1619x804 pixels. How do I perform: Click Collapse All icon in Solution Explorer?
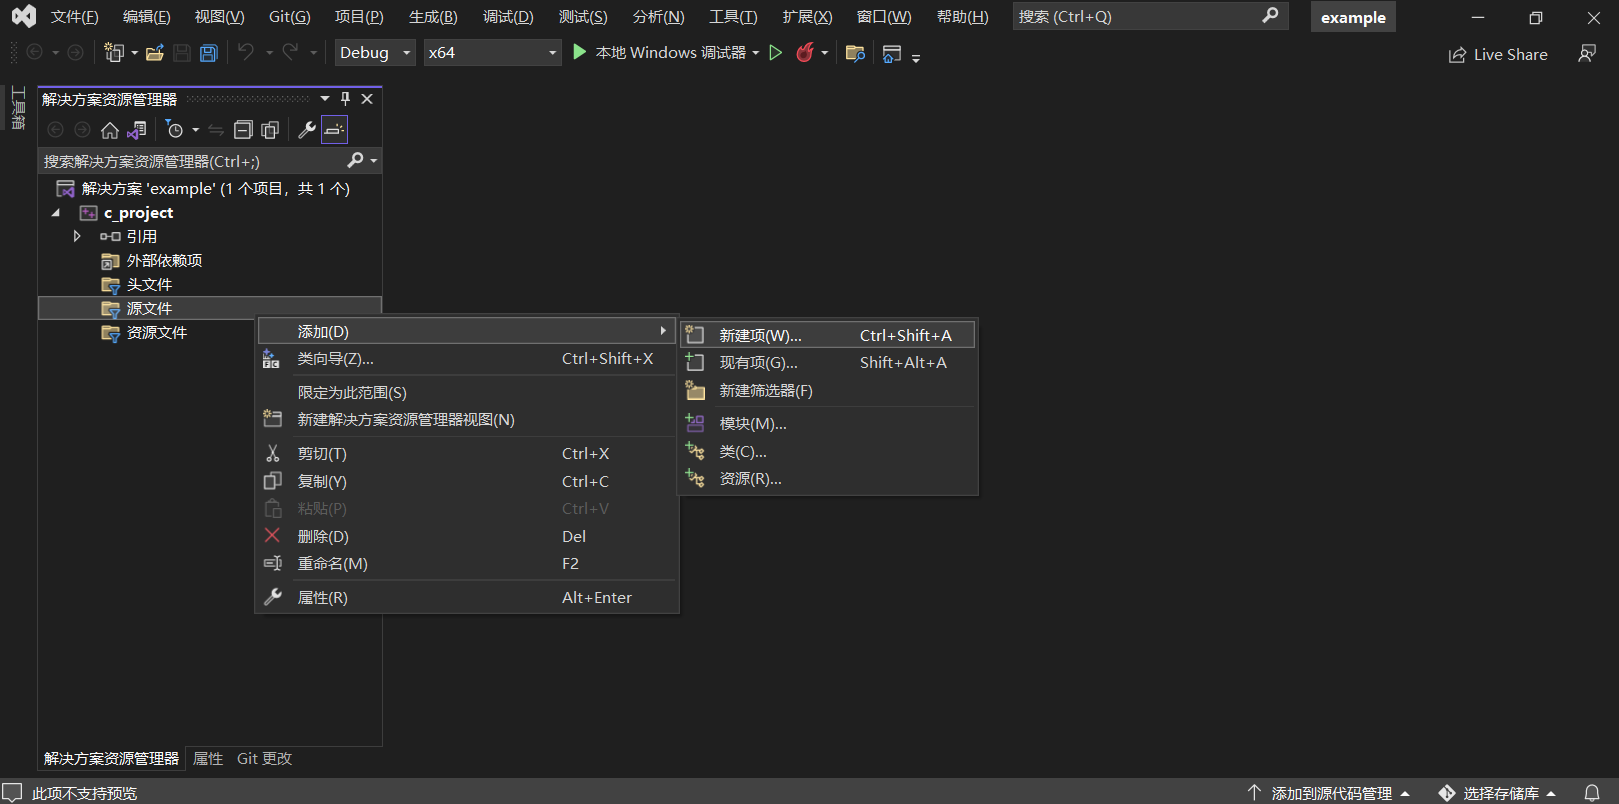point(243,130)
